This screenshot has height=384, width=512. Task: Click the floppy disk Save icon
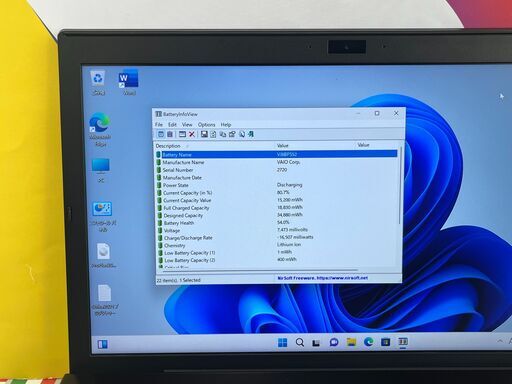204,134
